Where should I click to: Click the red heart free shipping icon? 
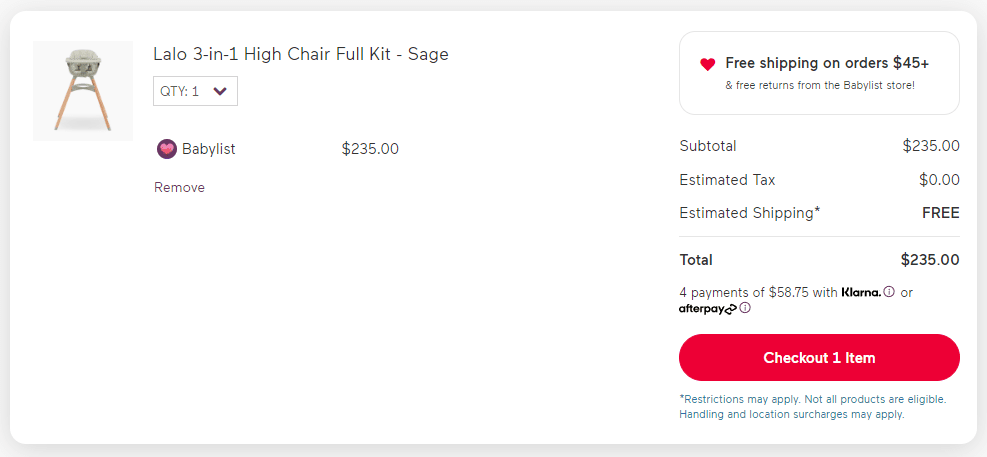[708, 64]
